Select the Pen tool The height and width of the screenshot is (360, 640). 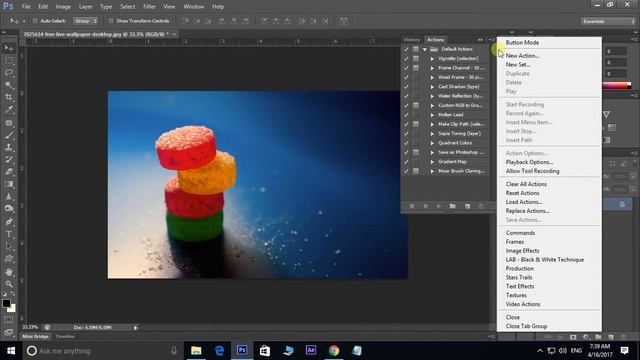9,222
